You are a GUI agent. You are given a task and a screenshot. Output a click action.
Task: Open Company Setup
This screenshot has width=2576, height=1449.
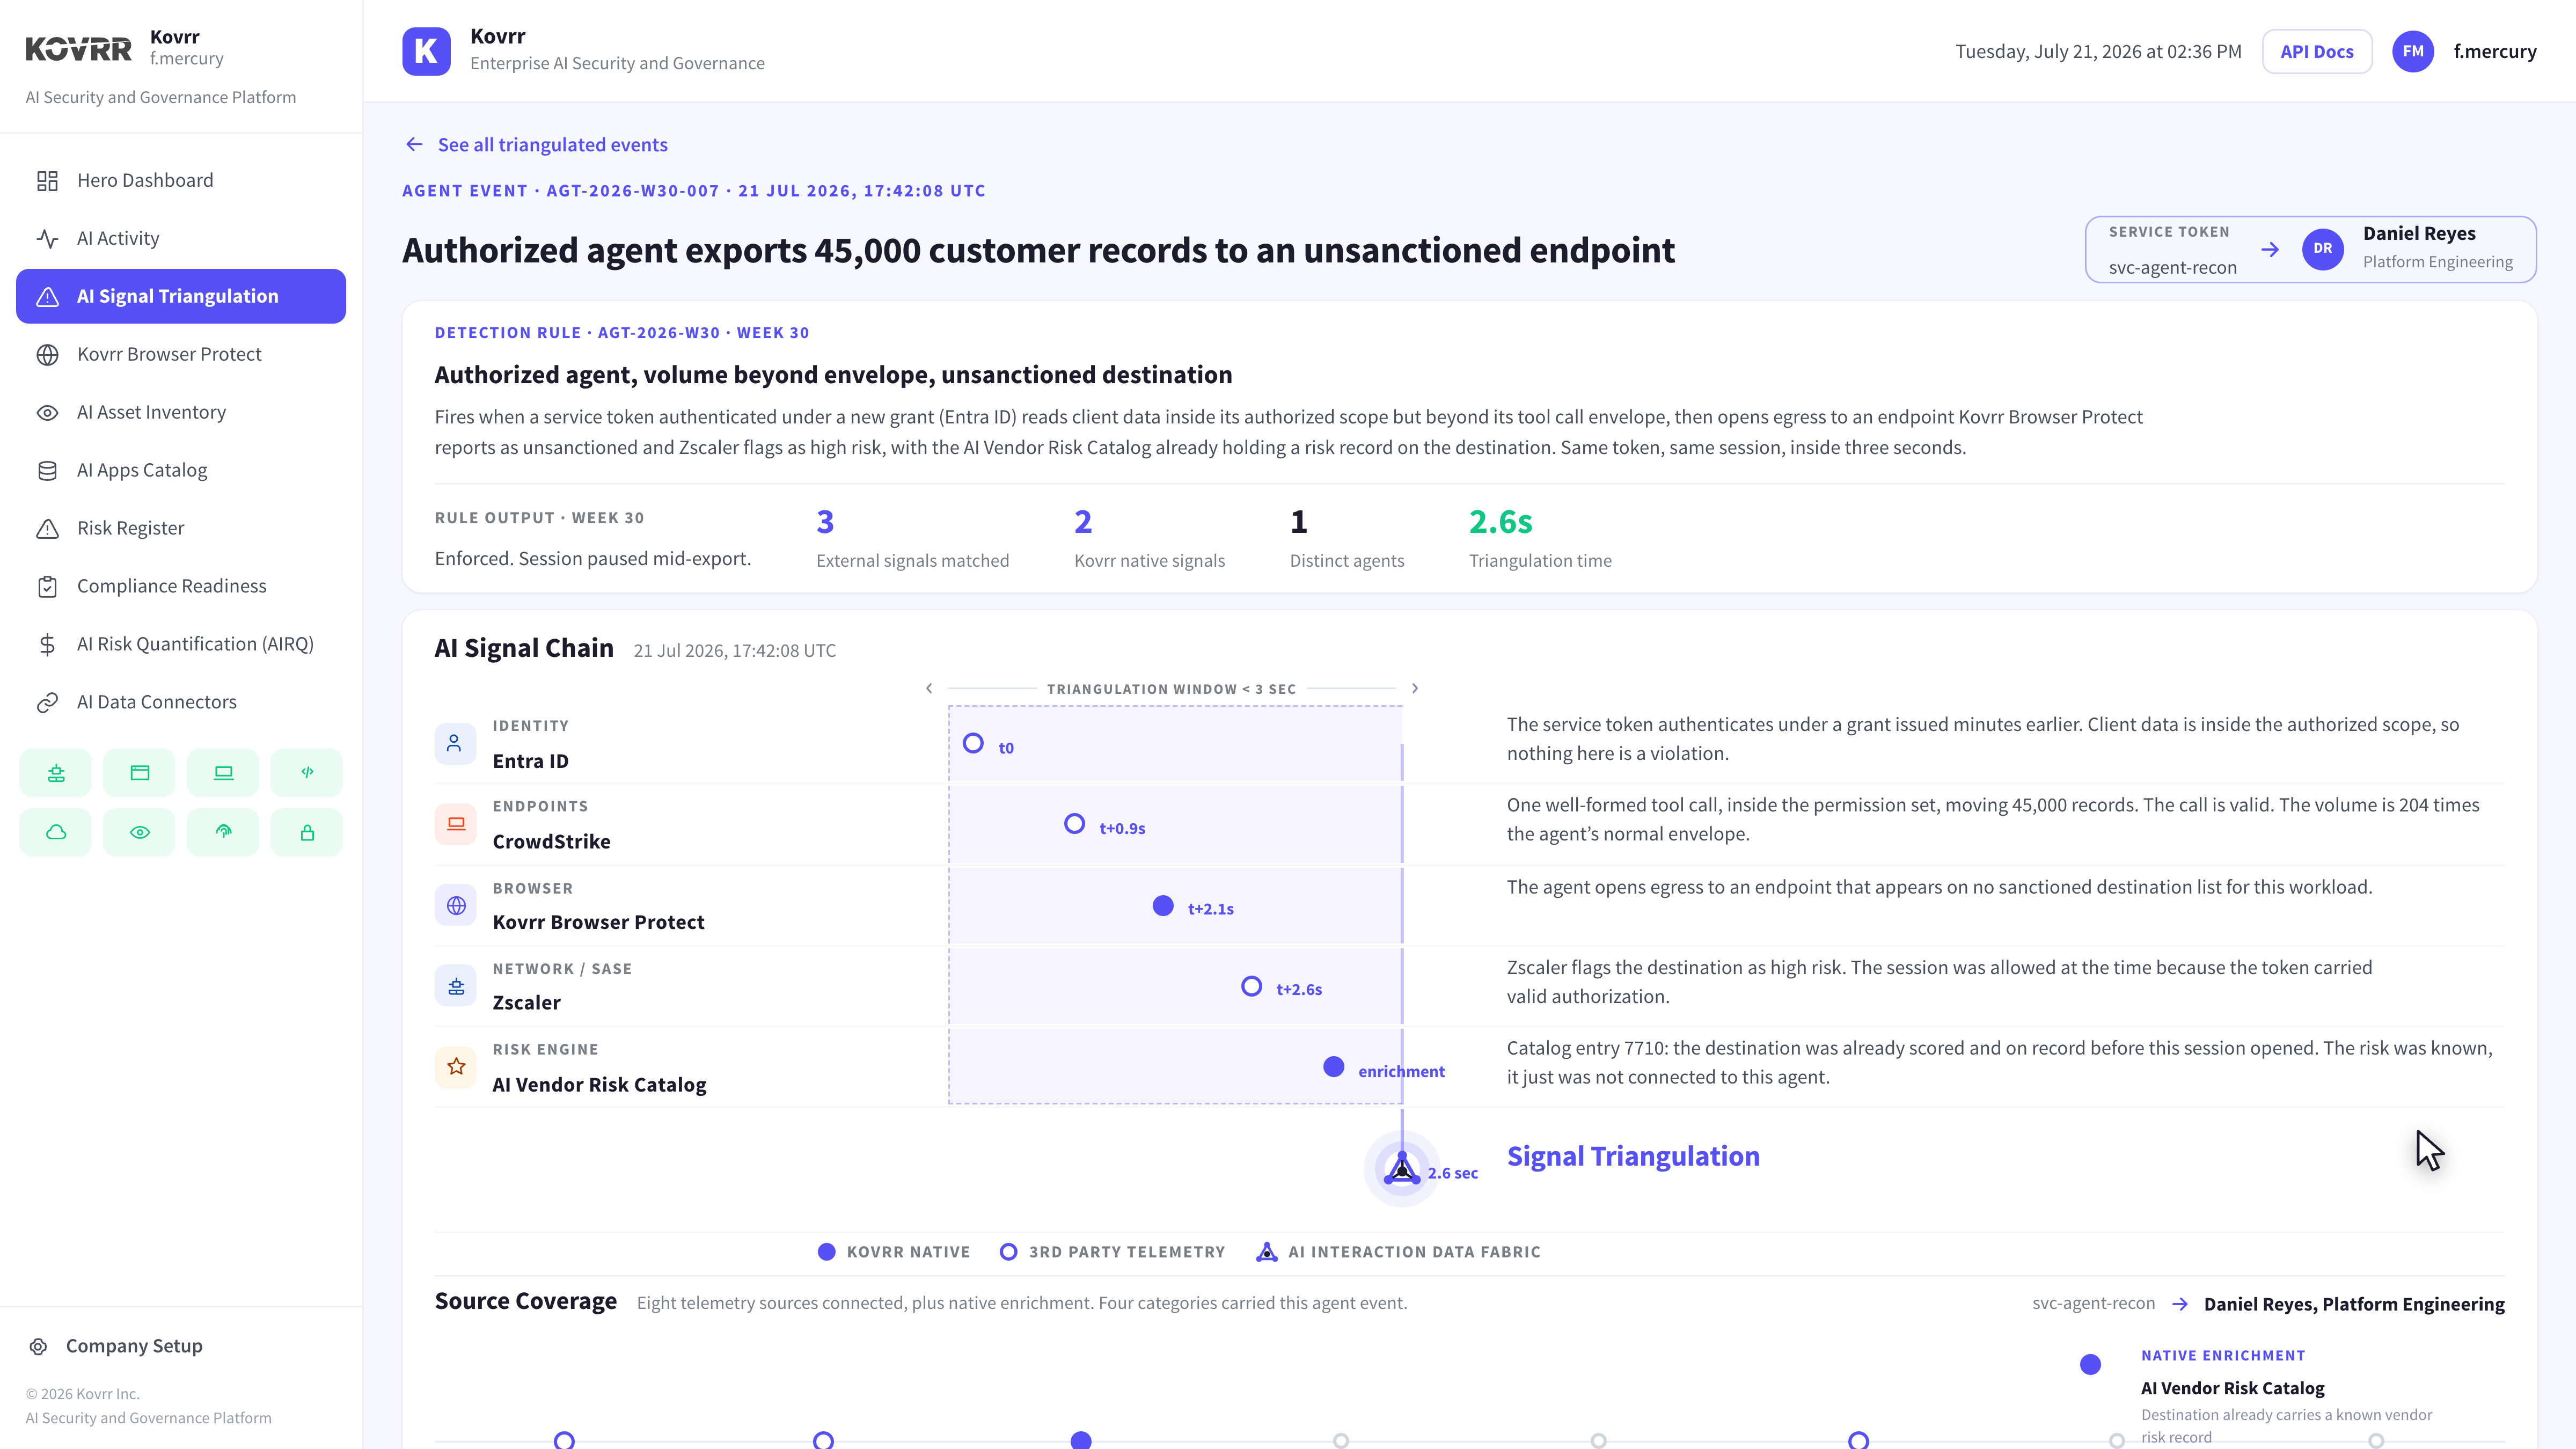click(116, 1346)
